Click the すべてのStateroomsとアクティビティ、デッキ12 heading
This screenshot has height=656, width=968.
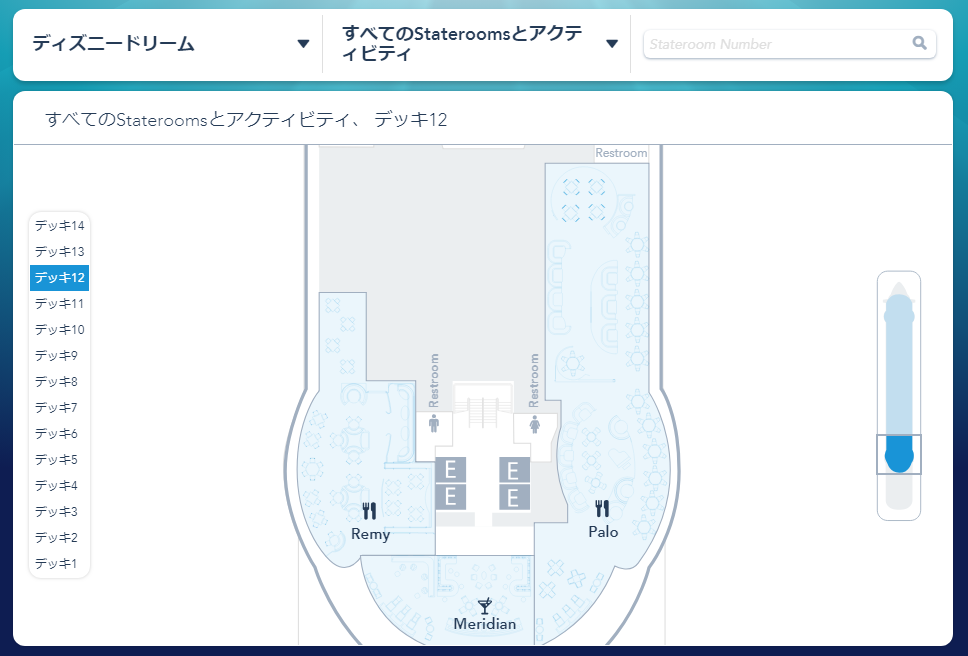246,119
